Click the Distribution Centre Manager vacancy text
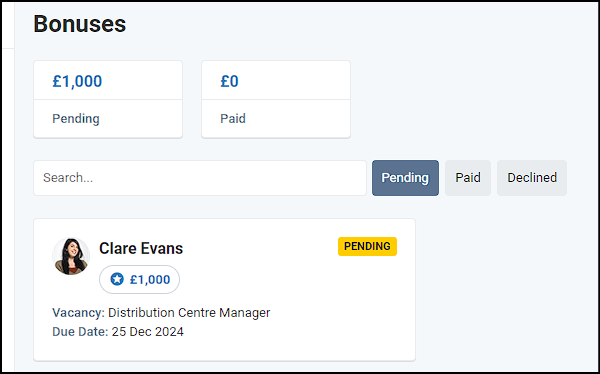Image resolution: width=600 pixels, height=374 pixels. click(x=189, y=313)
